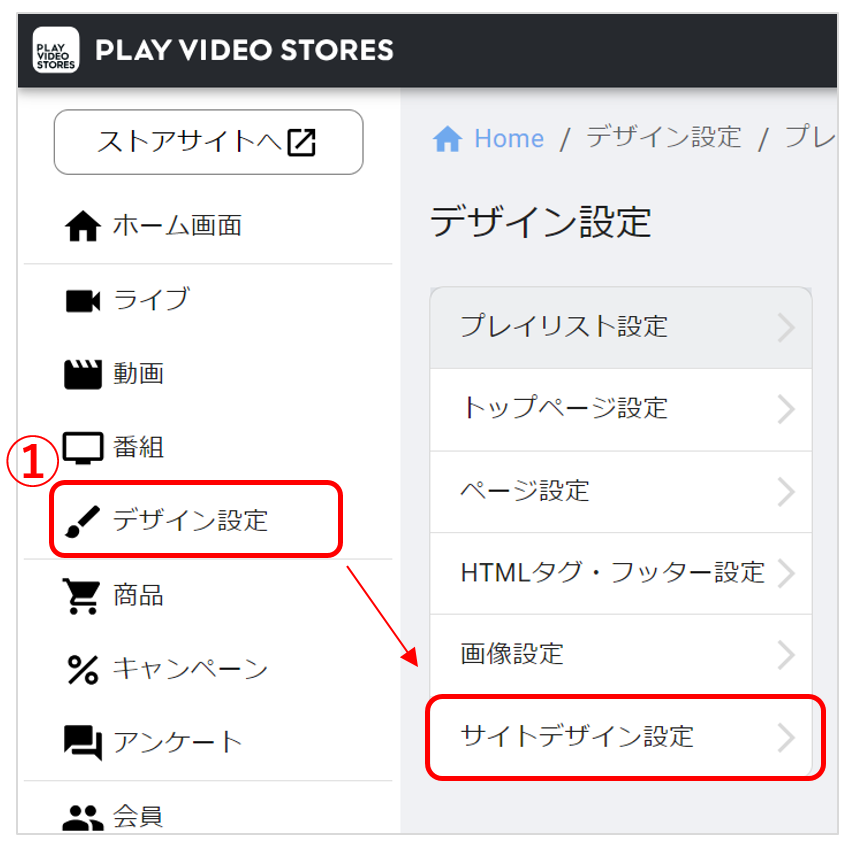Expand the プレイリスト設定 chevron
This screenshot has height=849, width=849.
pos(786,327)
